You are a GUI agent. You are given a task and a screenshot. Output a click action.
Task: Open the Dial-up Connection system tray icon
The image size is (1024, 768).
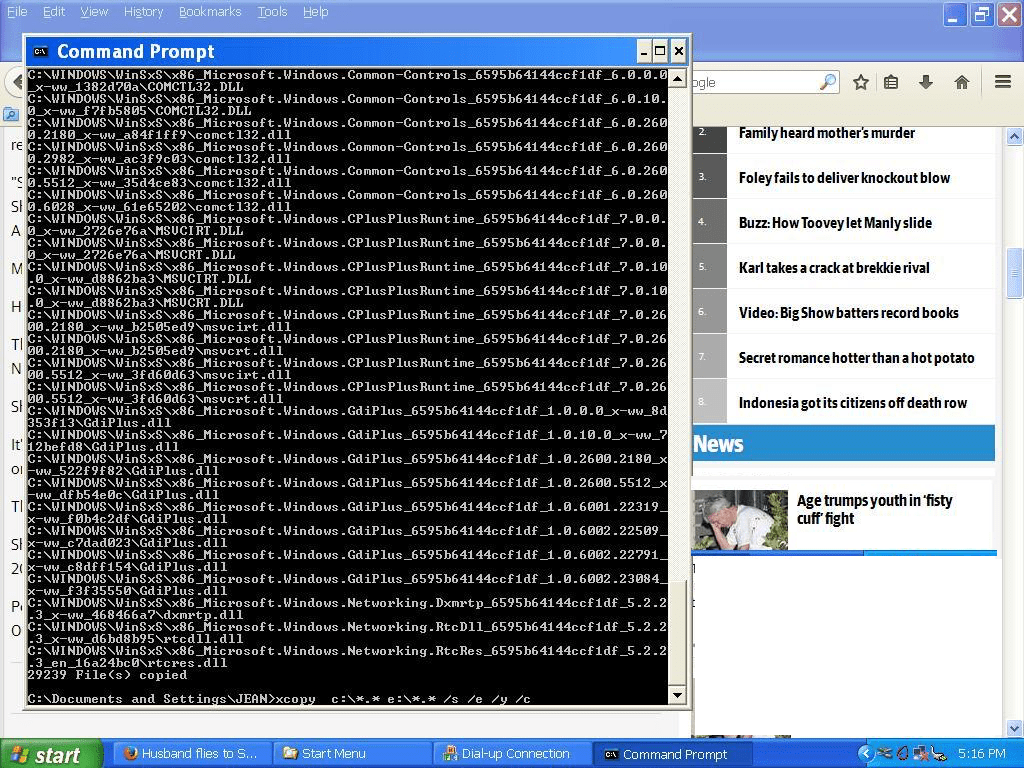click(883, 753)
